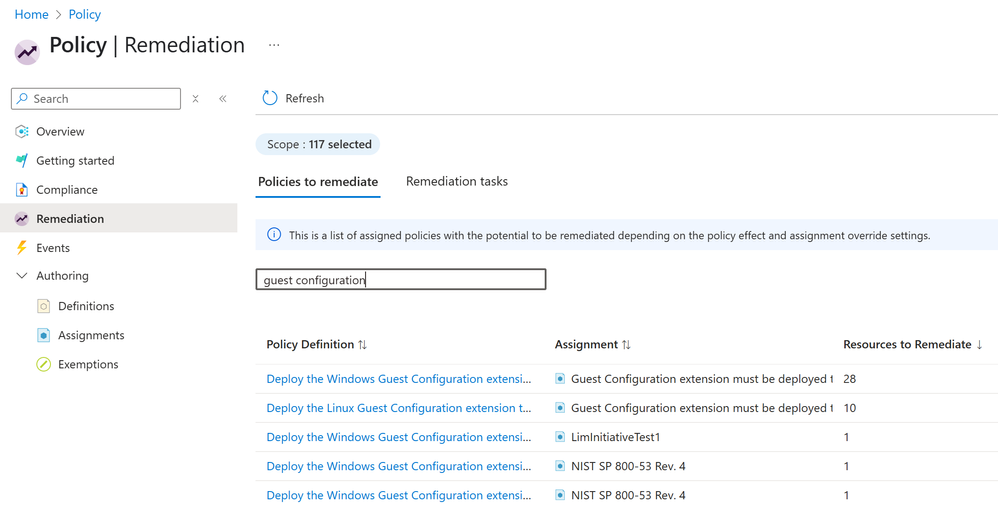Screen dimensions: 998x508
Task: Click the search magnifier icon in the sidebar
Action: point(22,99)
